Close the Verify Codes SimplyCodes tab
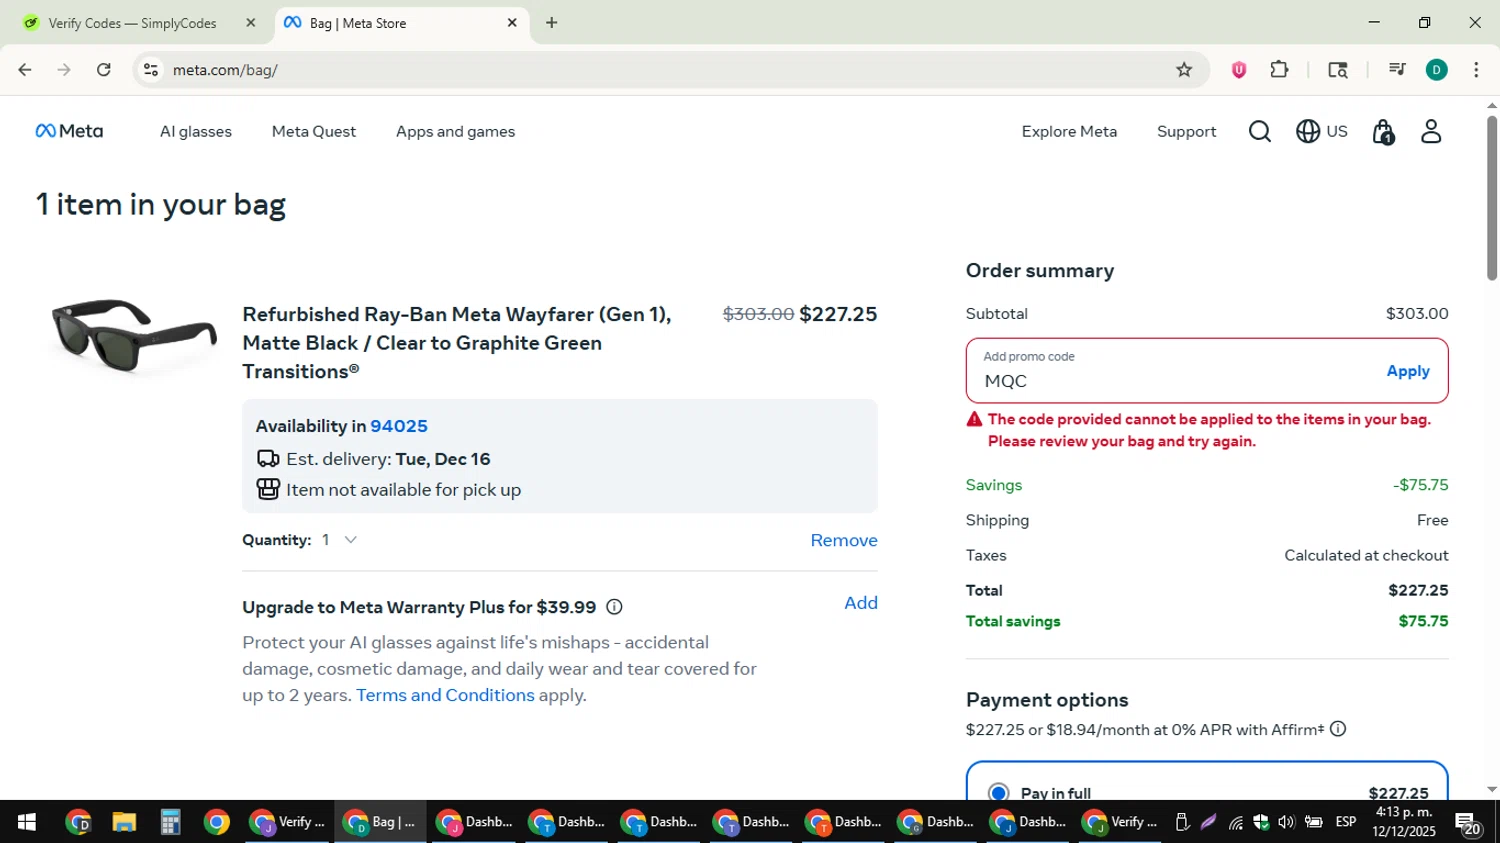Image resolution: width=1500 pixels, height=843 pixels. (251, 22)
